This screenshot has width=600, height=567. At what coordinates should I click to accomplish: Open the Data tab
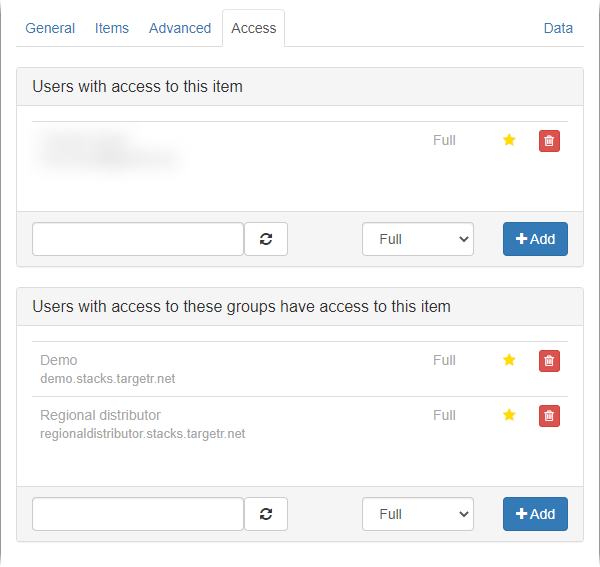[558, 28]
